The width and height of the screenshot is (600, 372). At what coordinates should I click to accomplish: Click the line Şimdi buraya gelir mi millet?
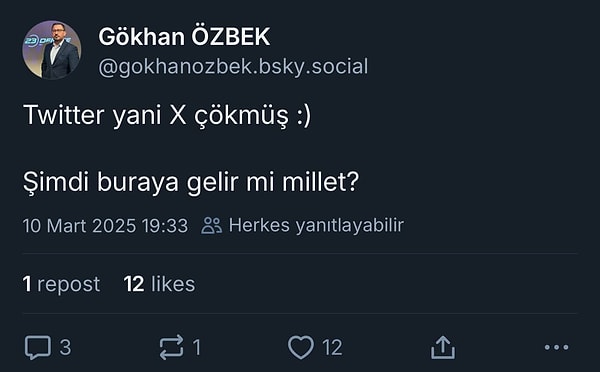point(191,182)
